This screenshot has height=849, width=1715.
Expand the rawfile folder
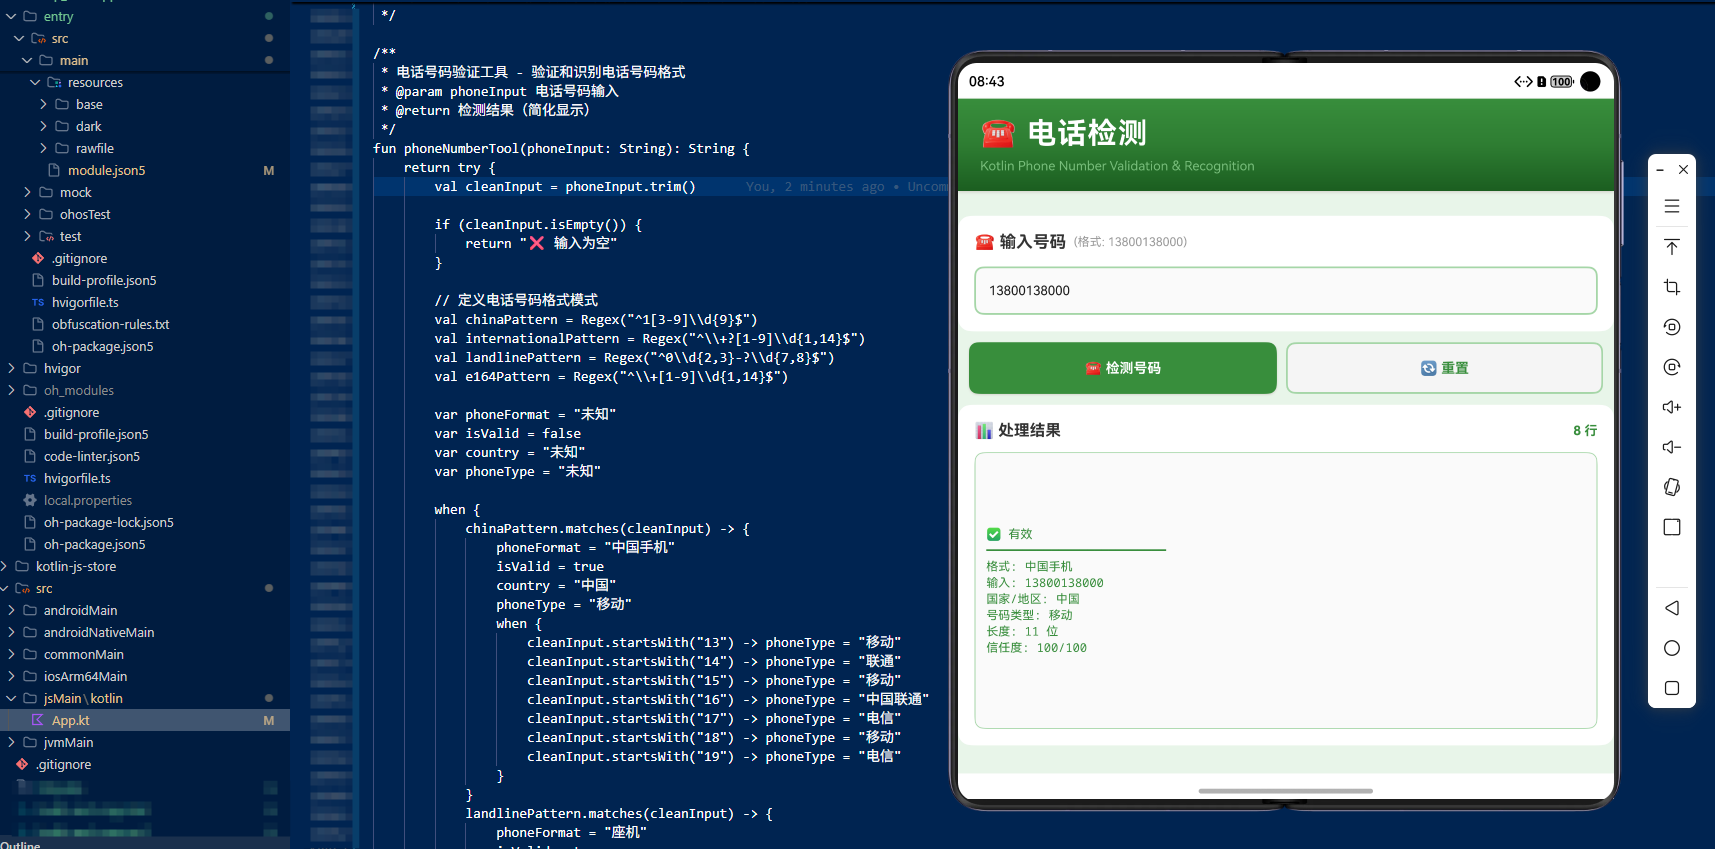pos(43,148)
